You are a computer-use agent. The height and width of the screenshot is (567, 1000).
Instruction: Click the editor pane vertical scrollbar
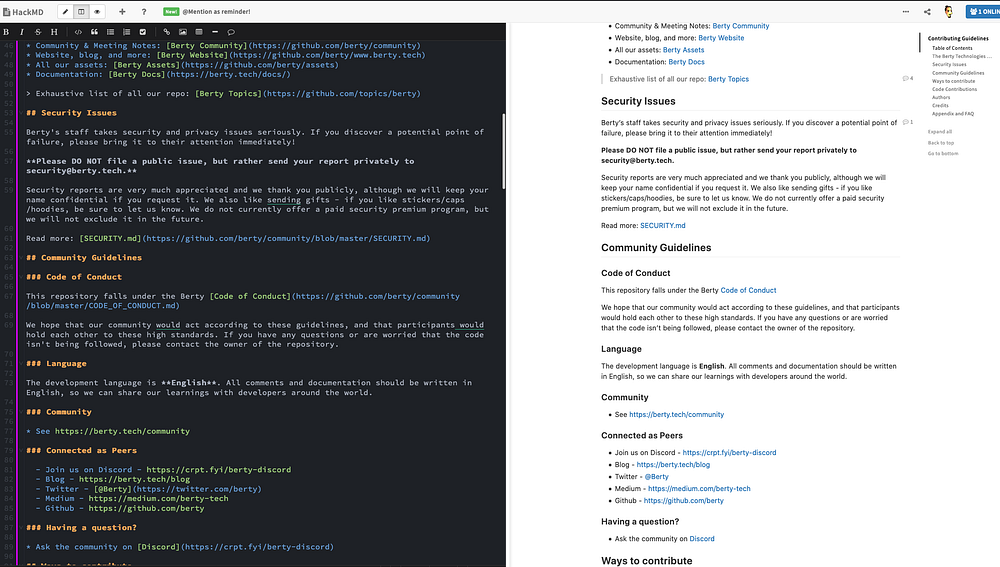pos(504,151)
